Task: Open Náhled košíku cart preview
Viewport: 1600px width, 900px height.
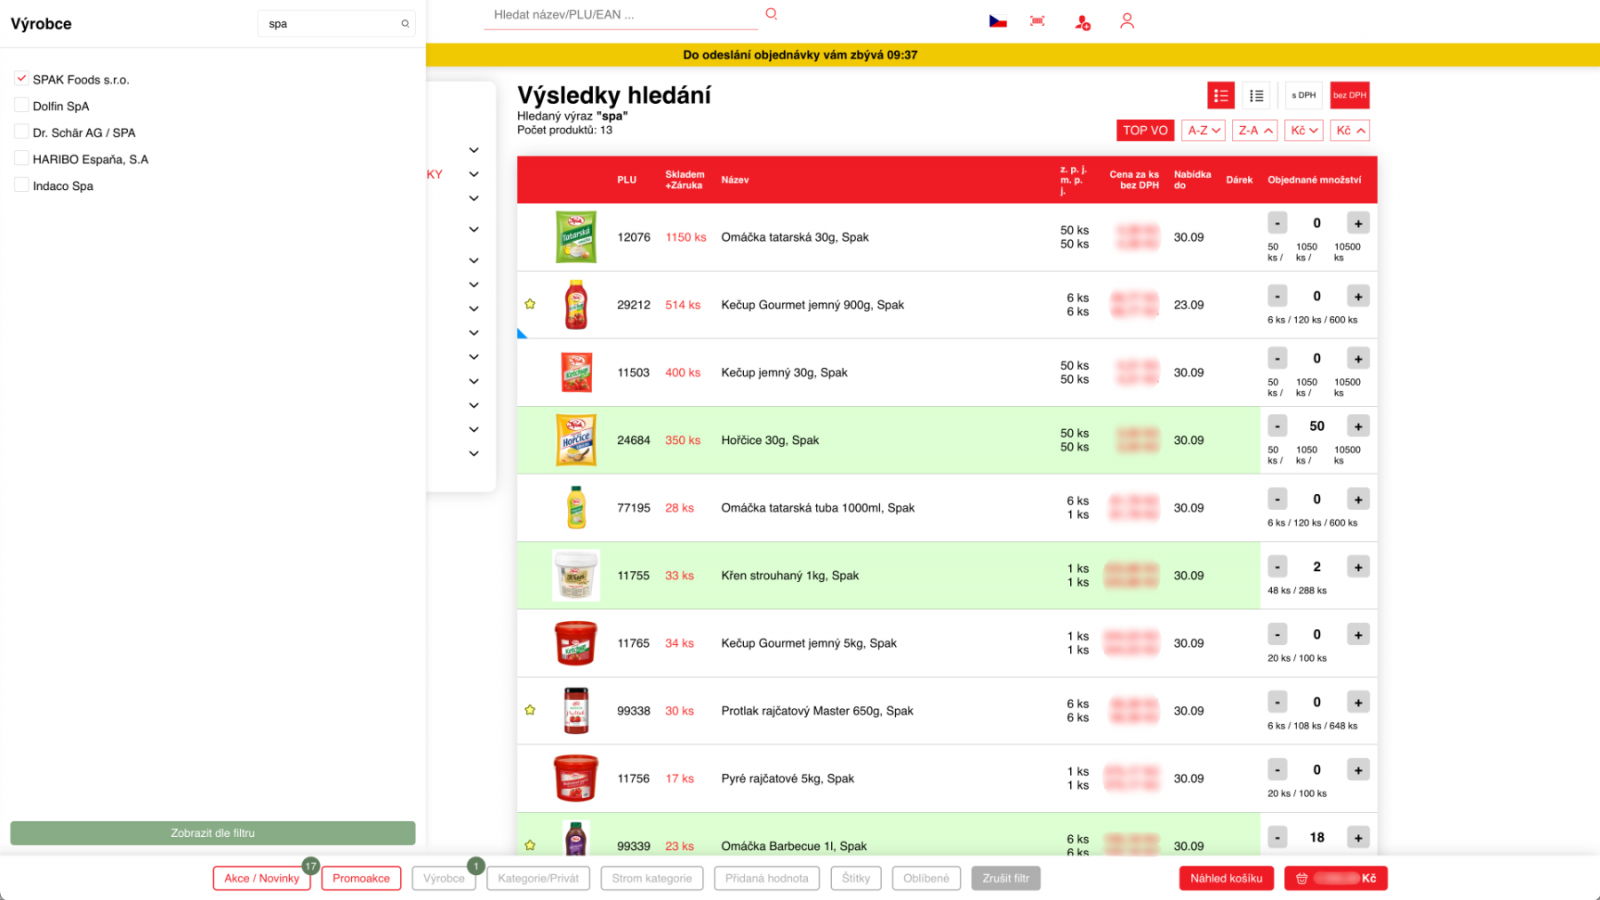Action: (1226, 878)
